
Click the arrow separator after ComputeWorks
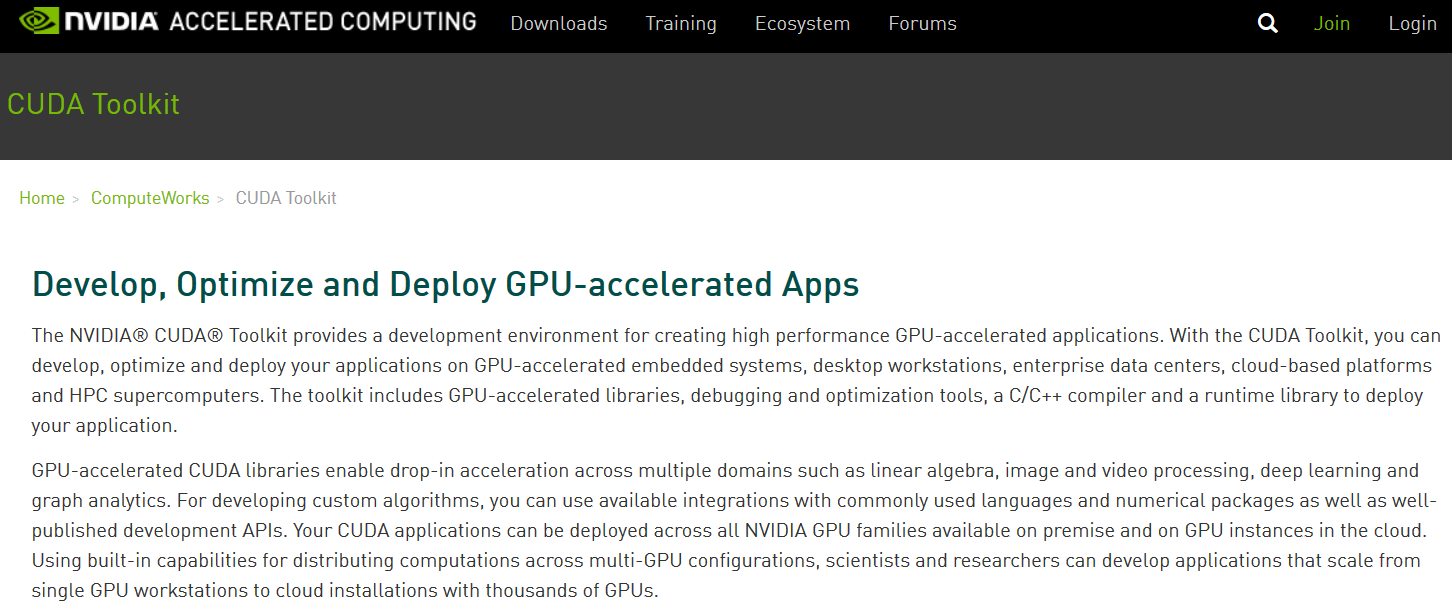220,199
